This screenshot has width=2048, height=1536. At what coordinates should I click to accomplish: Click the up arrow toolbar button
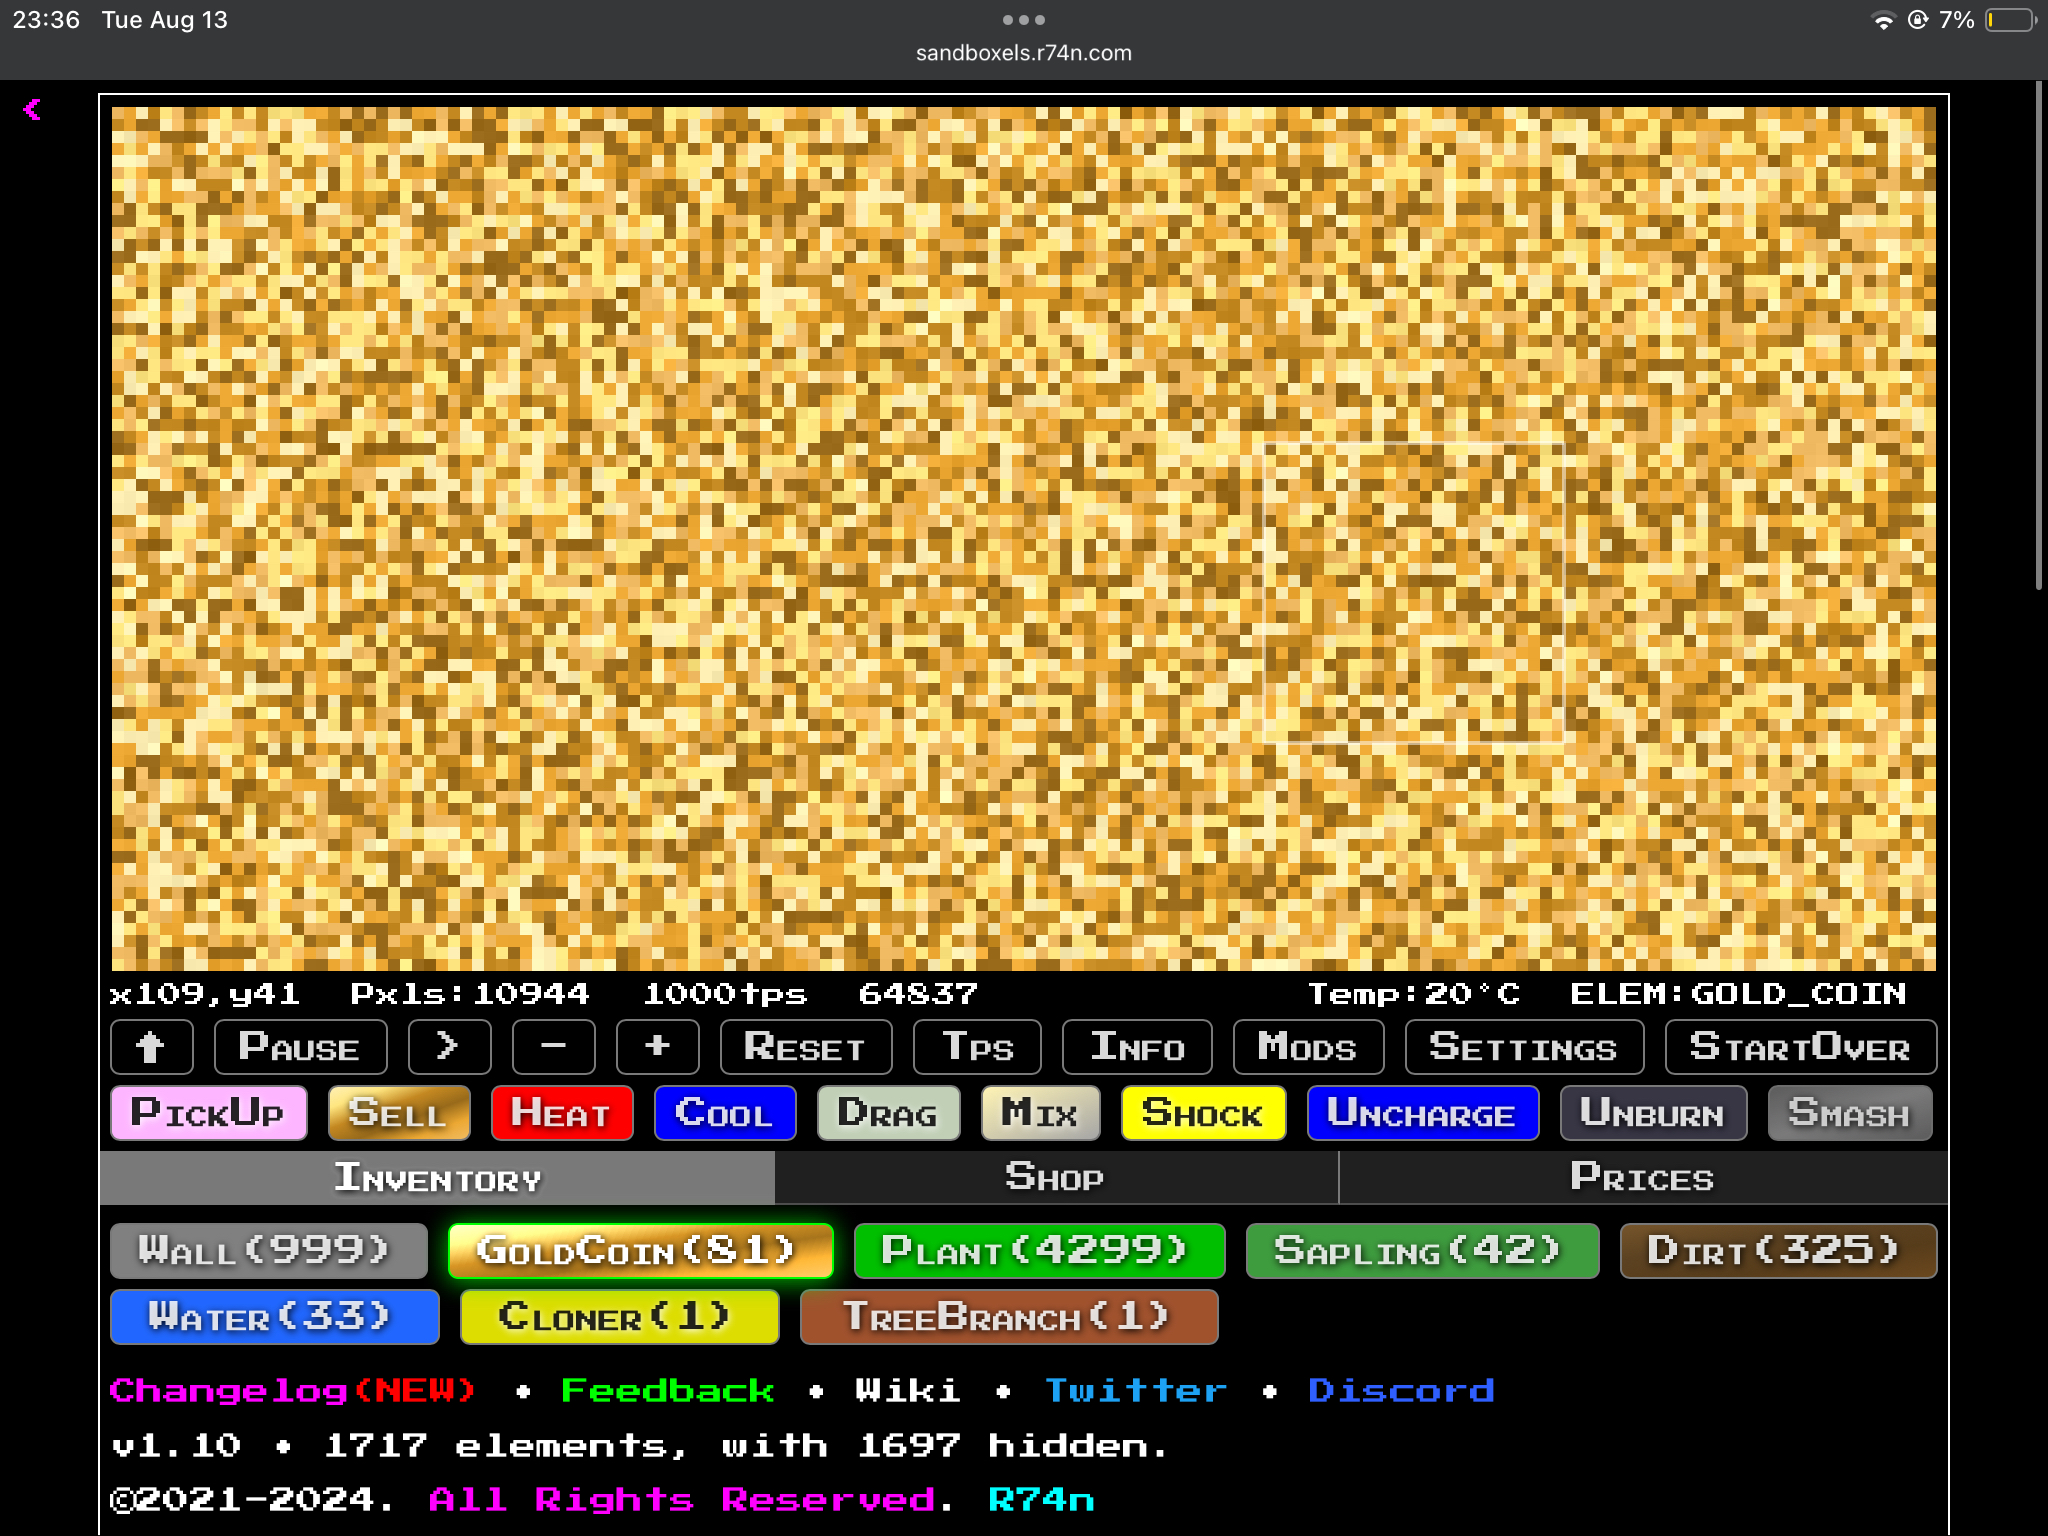pos(151,1047)
